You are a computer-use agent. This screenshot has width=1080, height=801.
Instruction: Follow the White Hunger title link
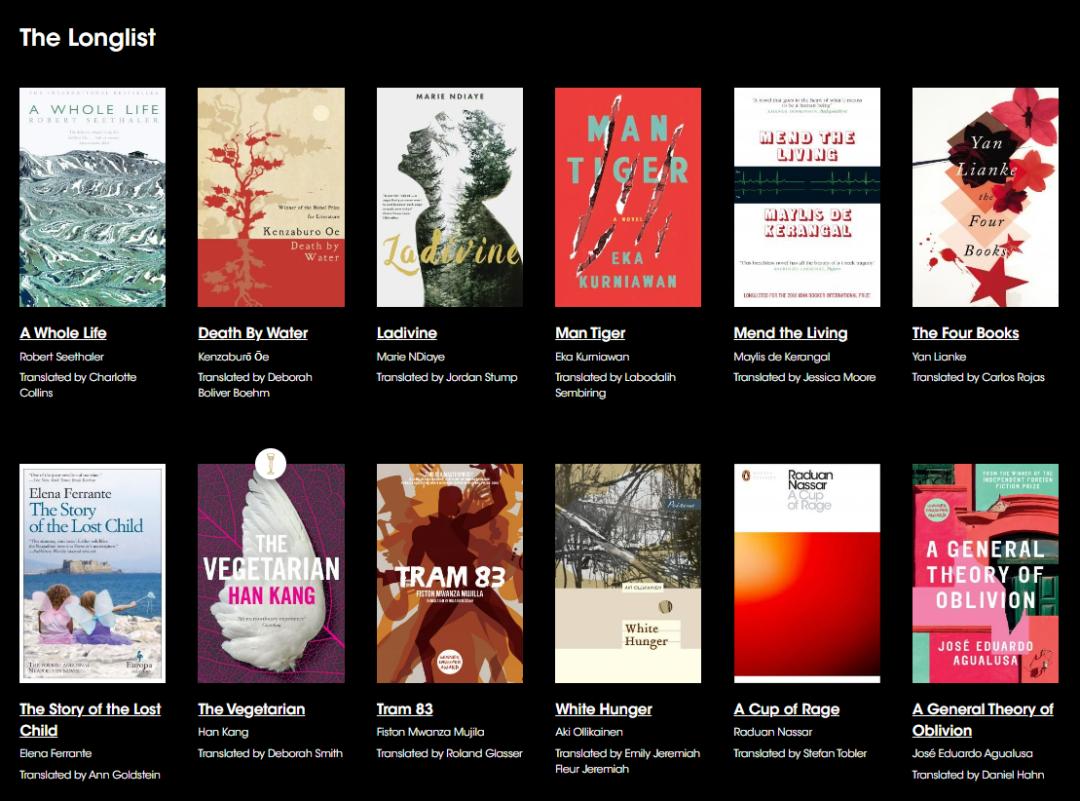click(604, 709)
